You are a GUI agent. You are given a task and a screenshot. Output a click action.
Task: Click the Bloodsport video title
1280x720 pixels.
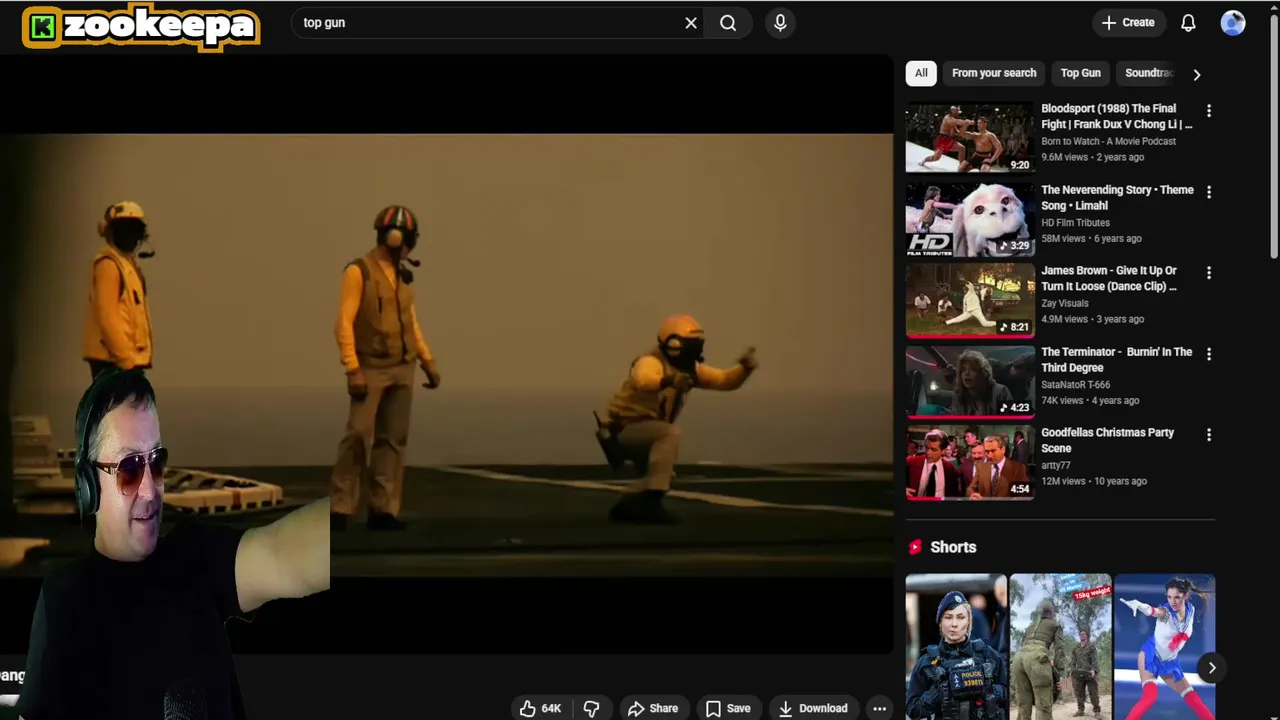click(1117, 116)
